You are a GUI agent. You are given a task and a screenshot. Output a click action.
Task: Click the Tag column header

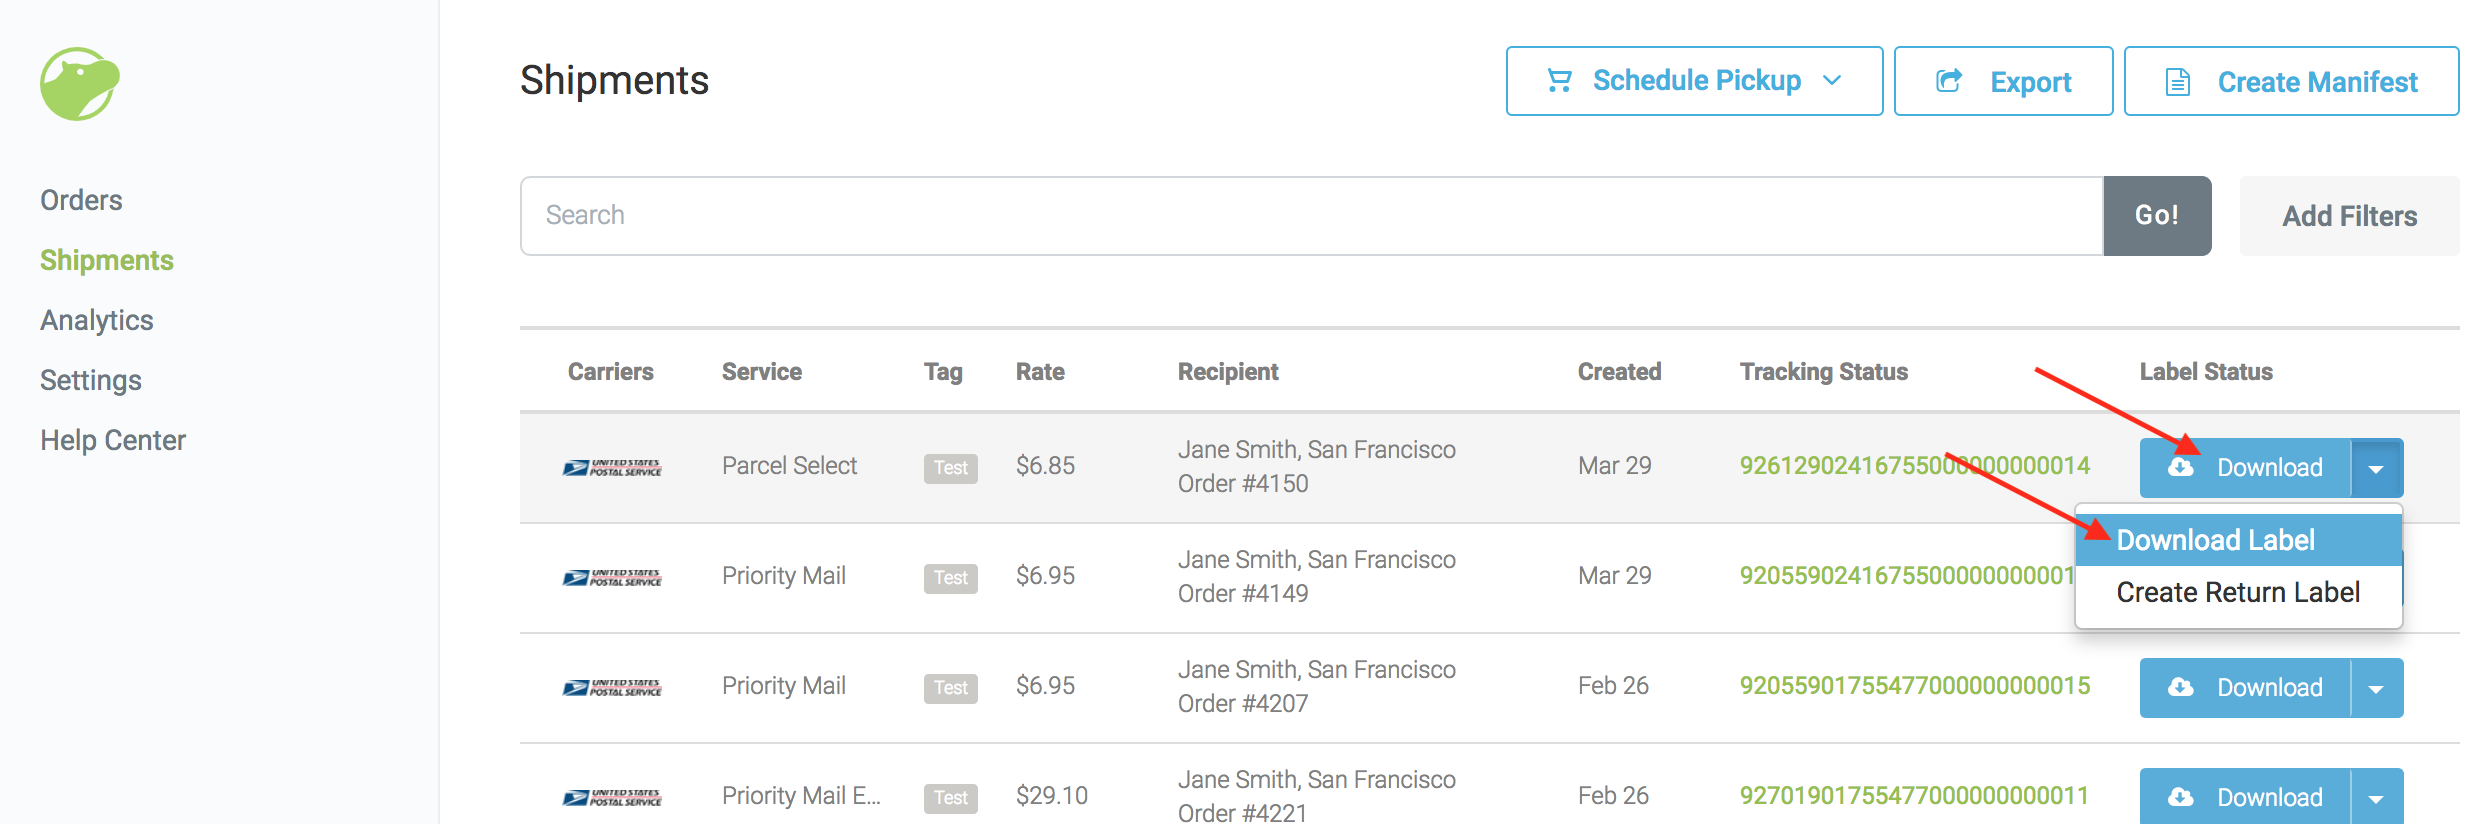943,372
